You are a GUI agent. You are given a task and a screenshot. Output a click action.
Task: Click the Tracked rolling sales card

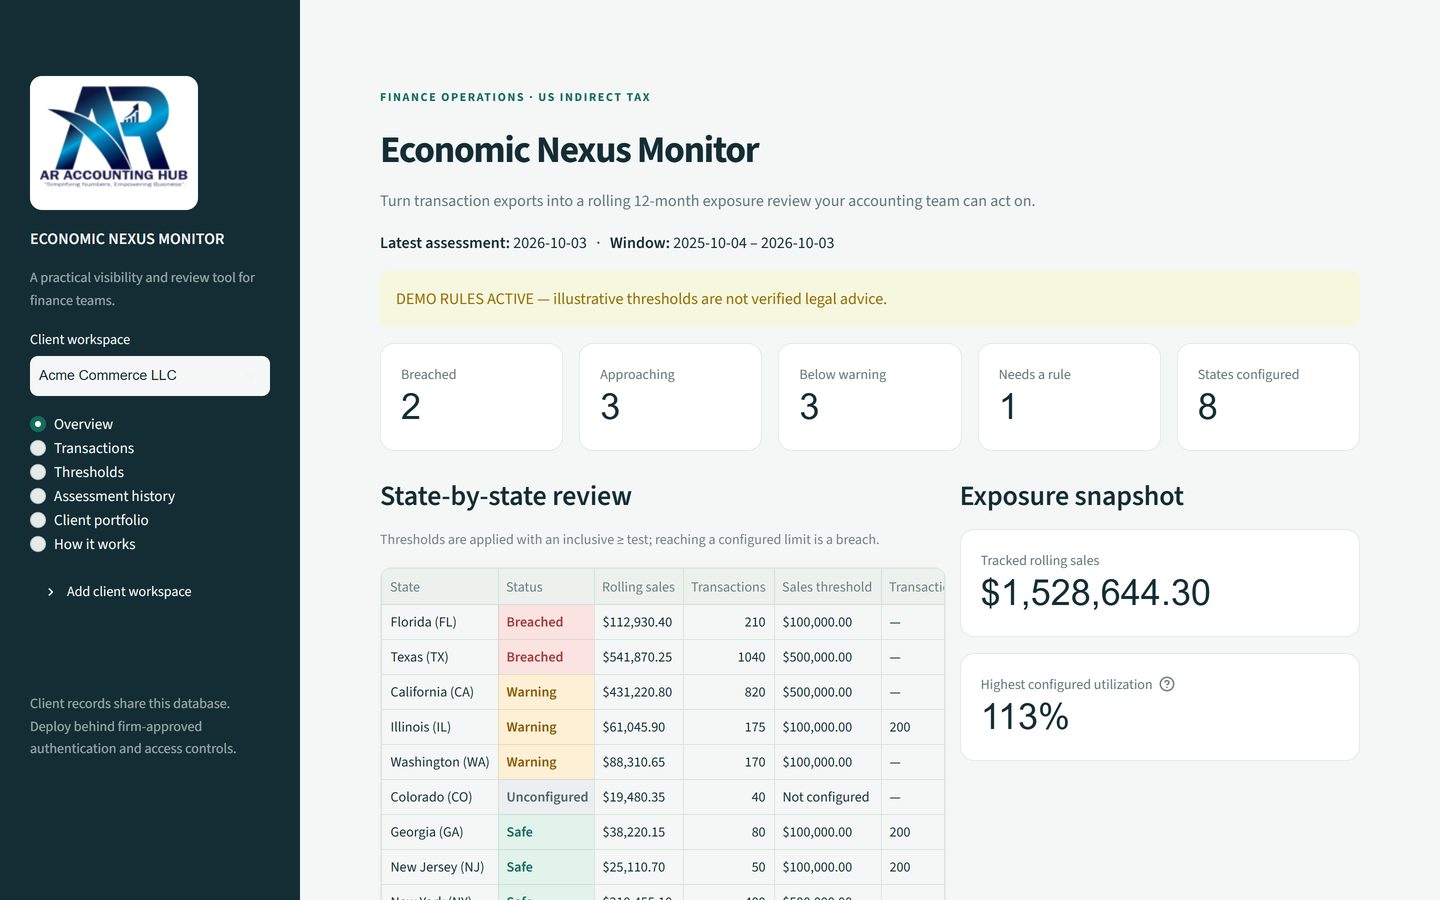point(1160,583)
